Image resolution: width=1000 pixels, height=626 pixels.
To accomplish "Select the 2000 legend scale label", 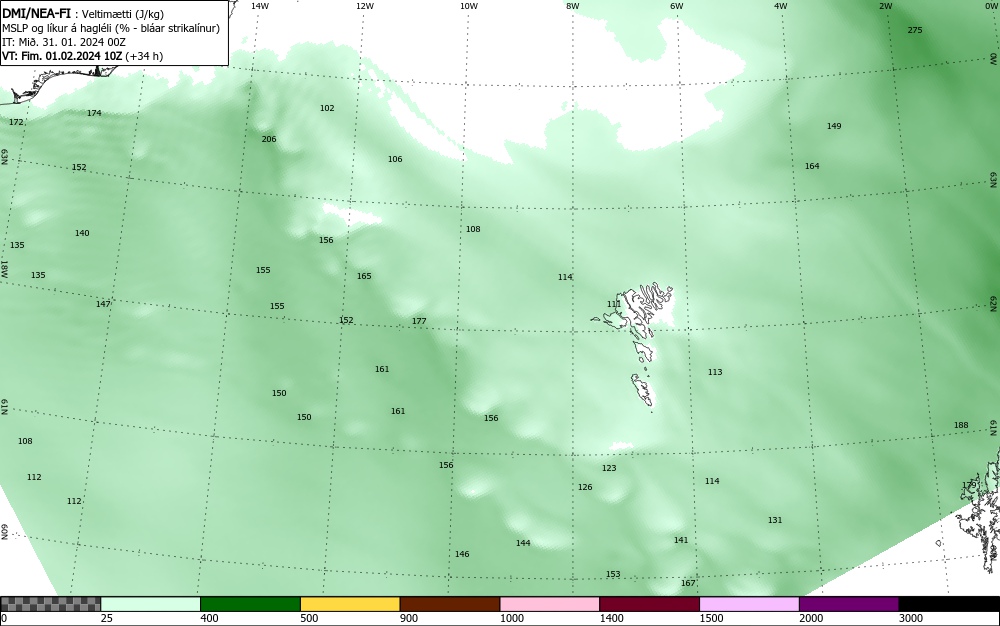I will pos(811,618).
